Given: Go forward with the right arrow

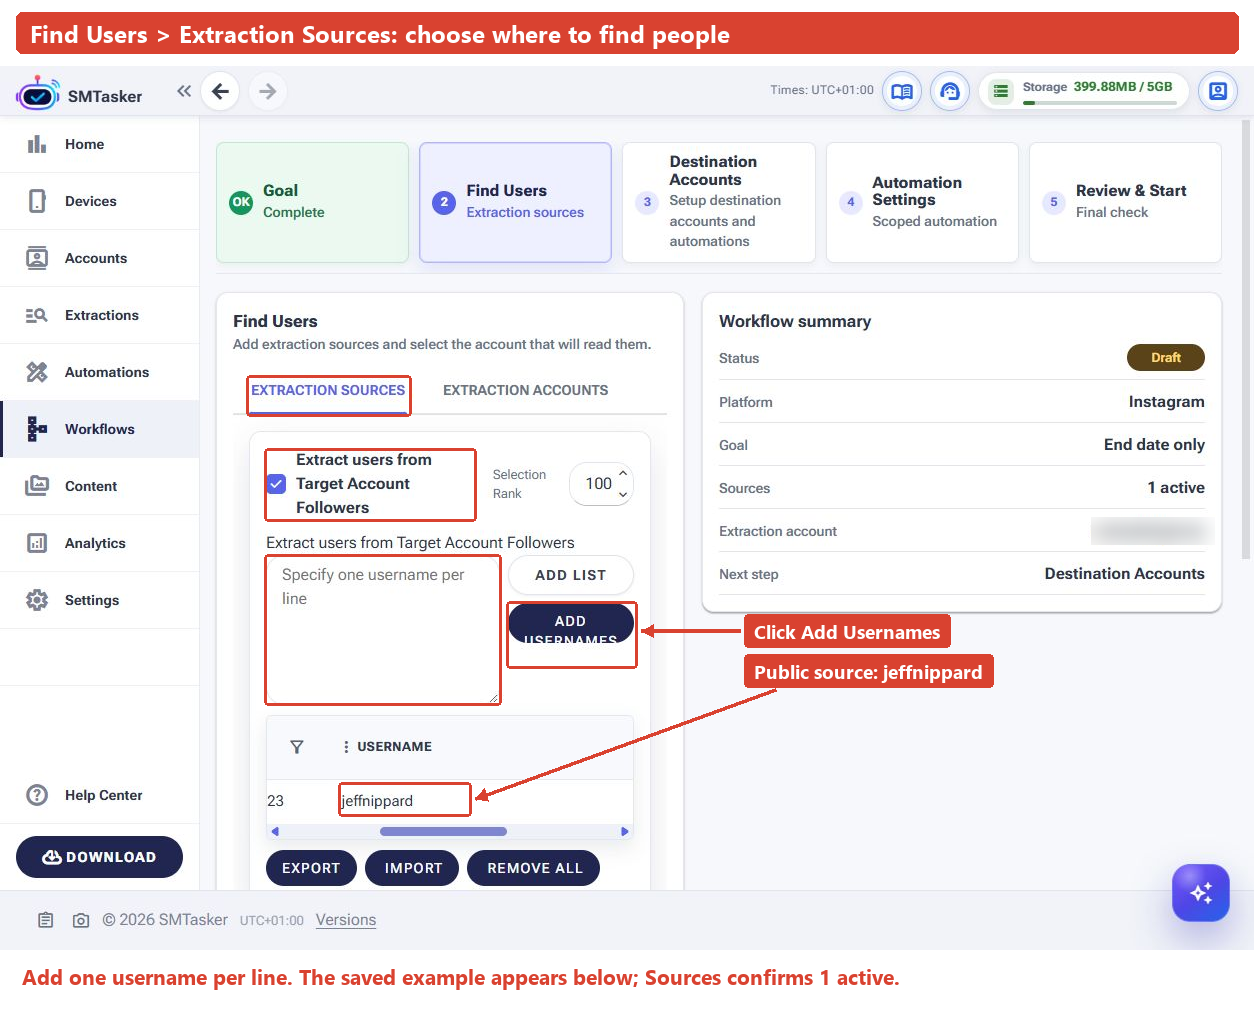Looking at the screenshot, I should tap(267, 91).
